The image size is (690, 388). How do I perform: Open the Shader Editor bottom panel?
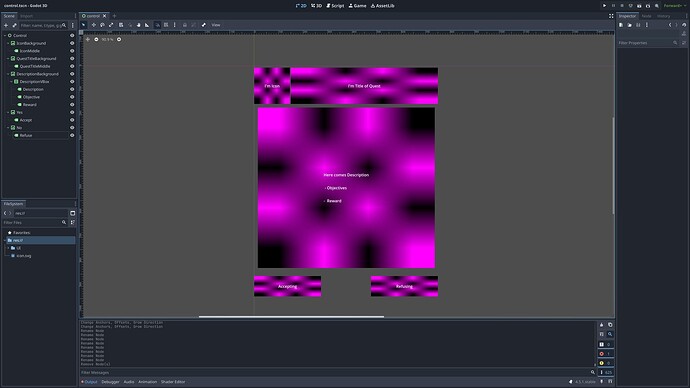pos(173,382)
